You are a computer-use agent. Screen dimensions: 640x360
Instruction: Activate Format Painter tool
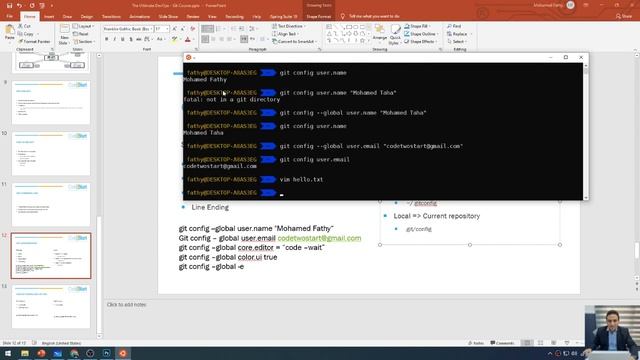(34, 42)
